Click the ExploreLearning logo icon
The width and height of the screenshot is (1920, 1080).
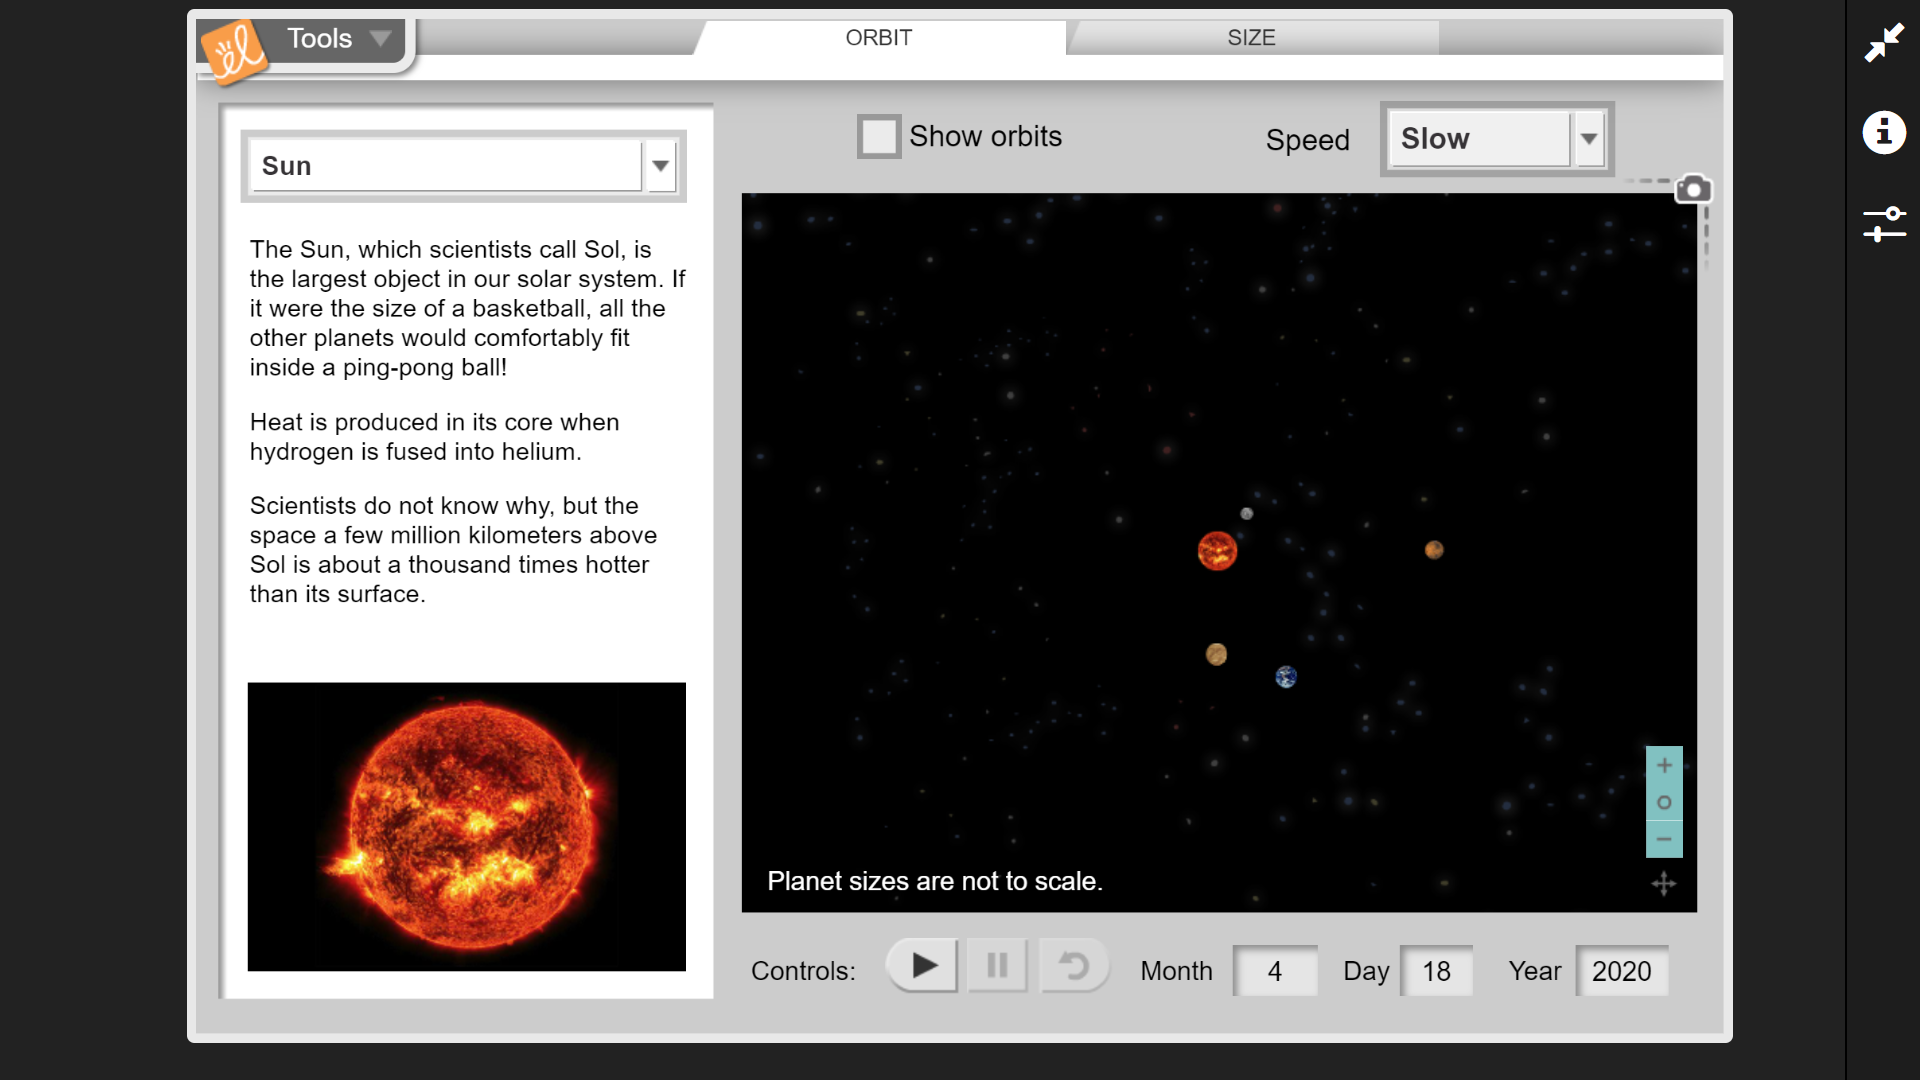(x=234, y=50)
